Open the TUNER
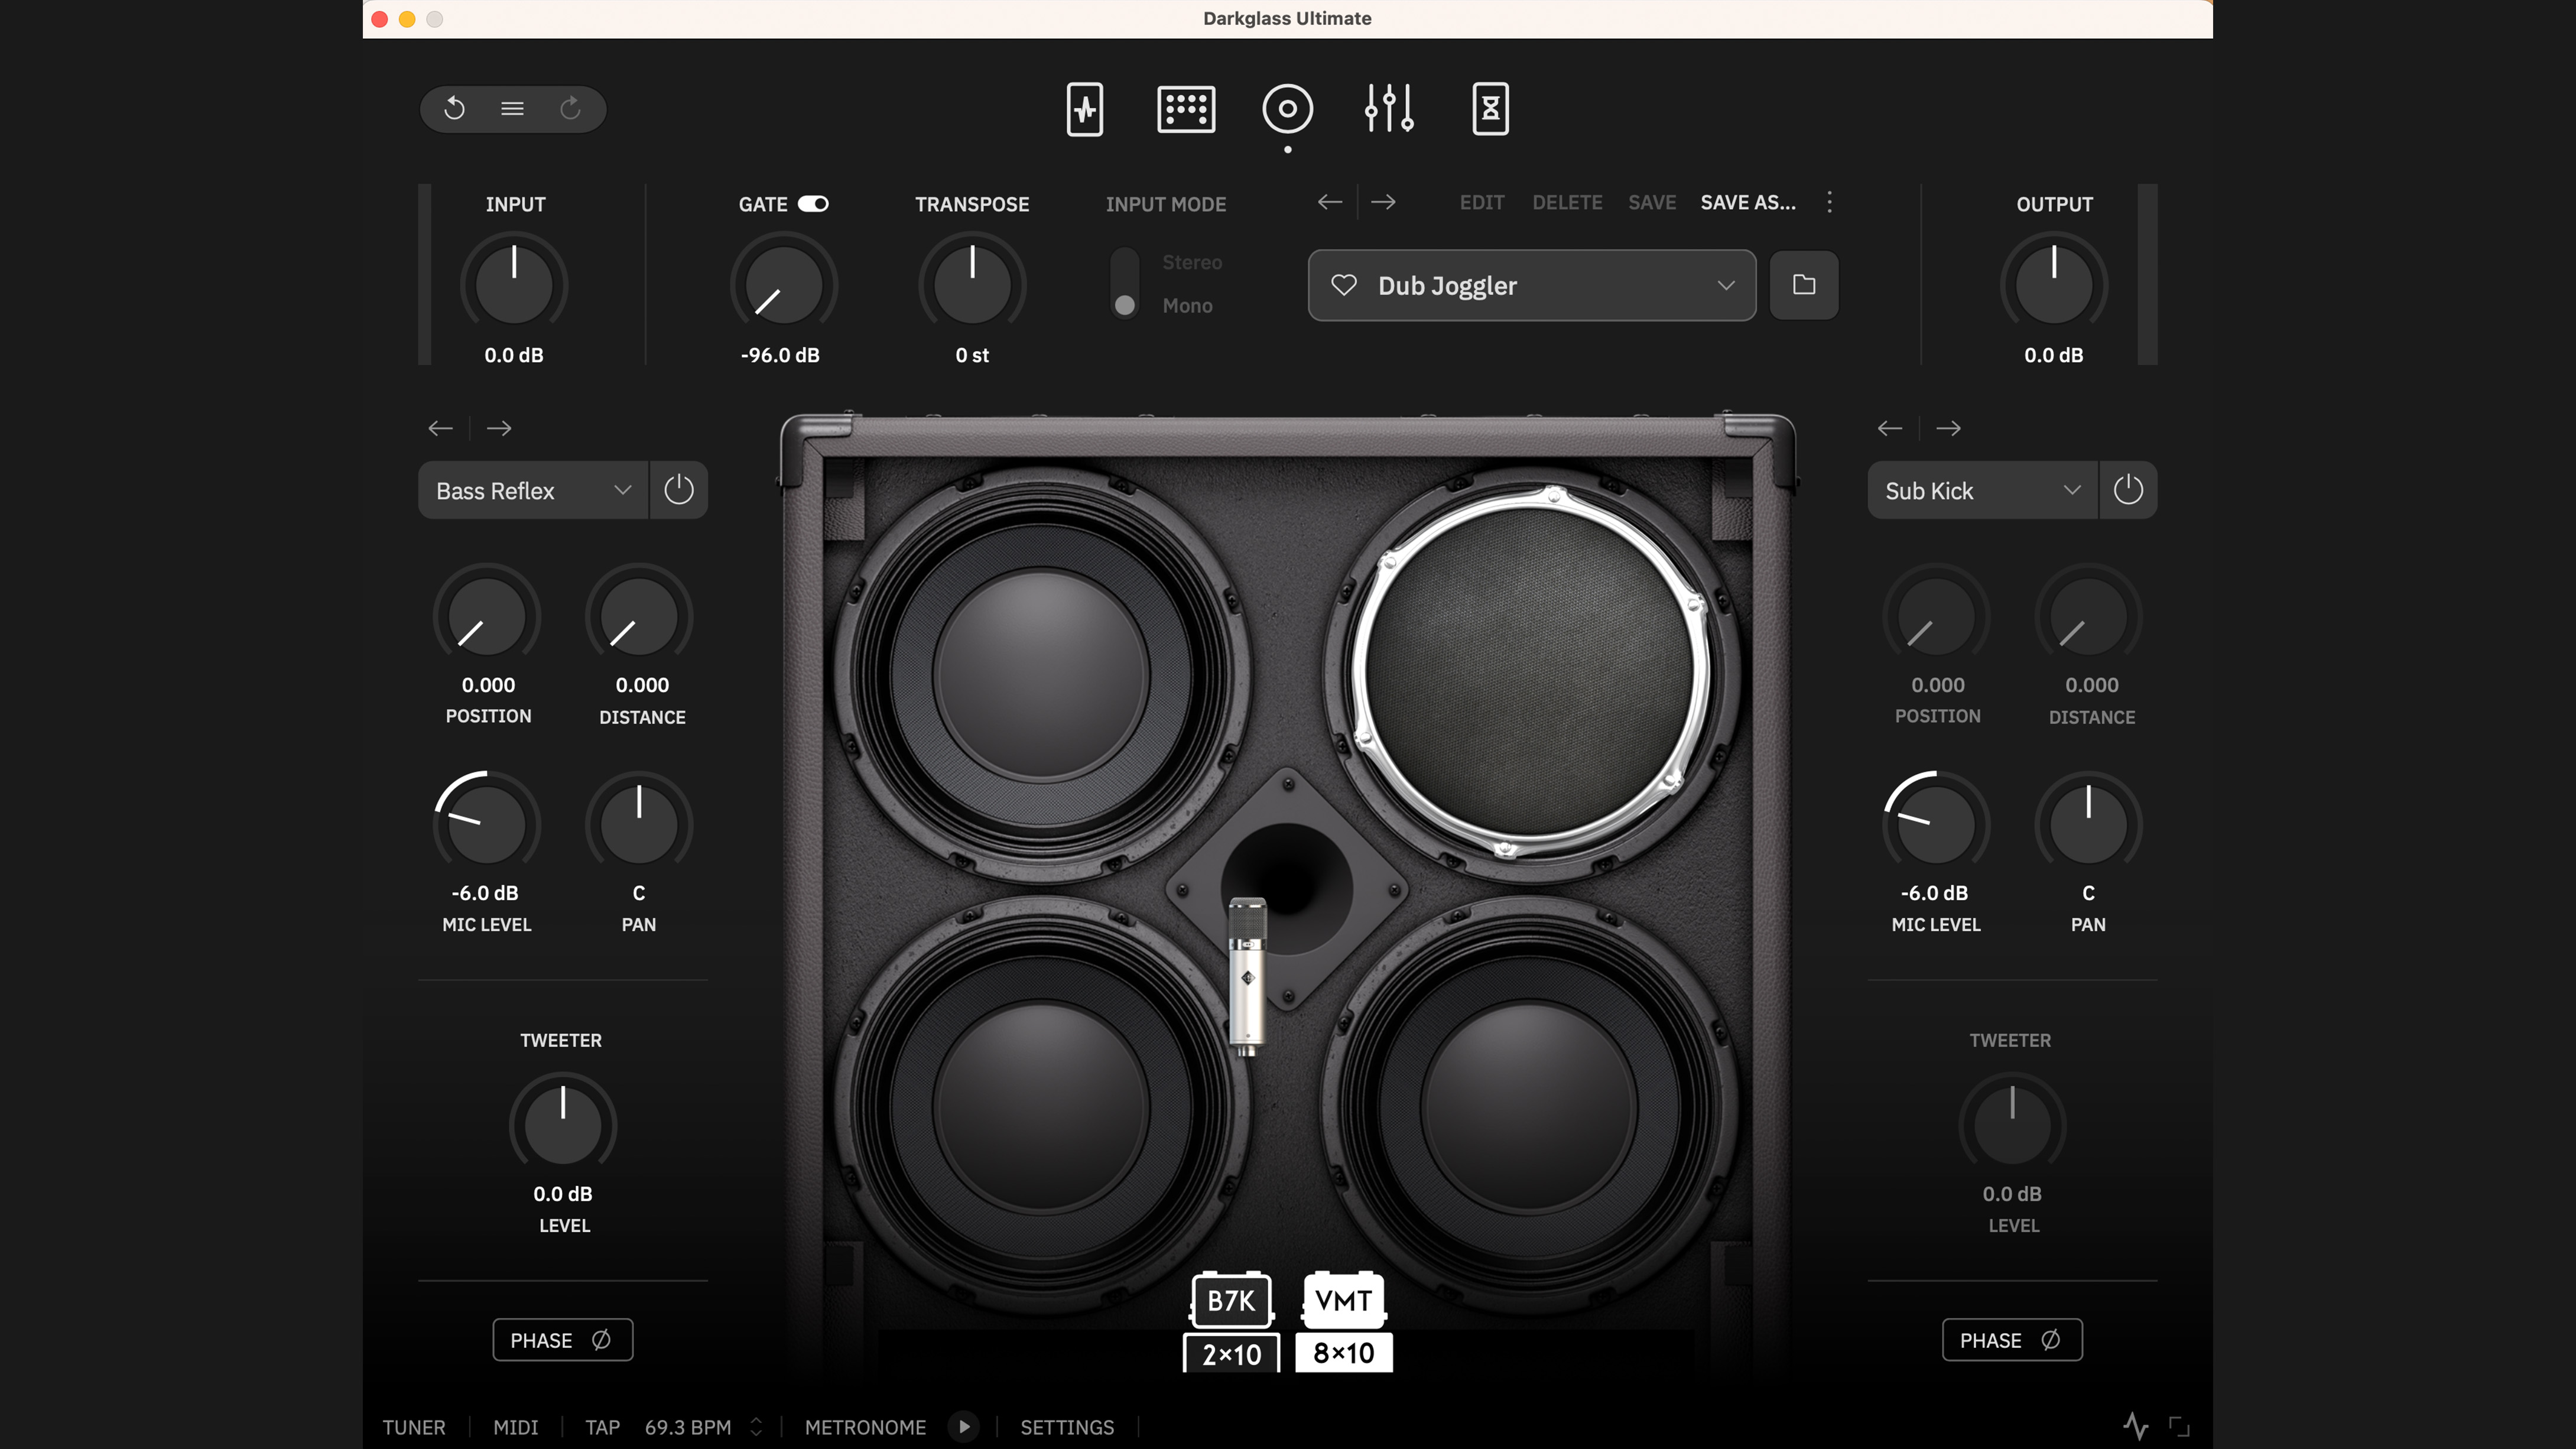The height and width of the screenshot is (1449, 2576). (x=413, y=1427)
